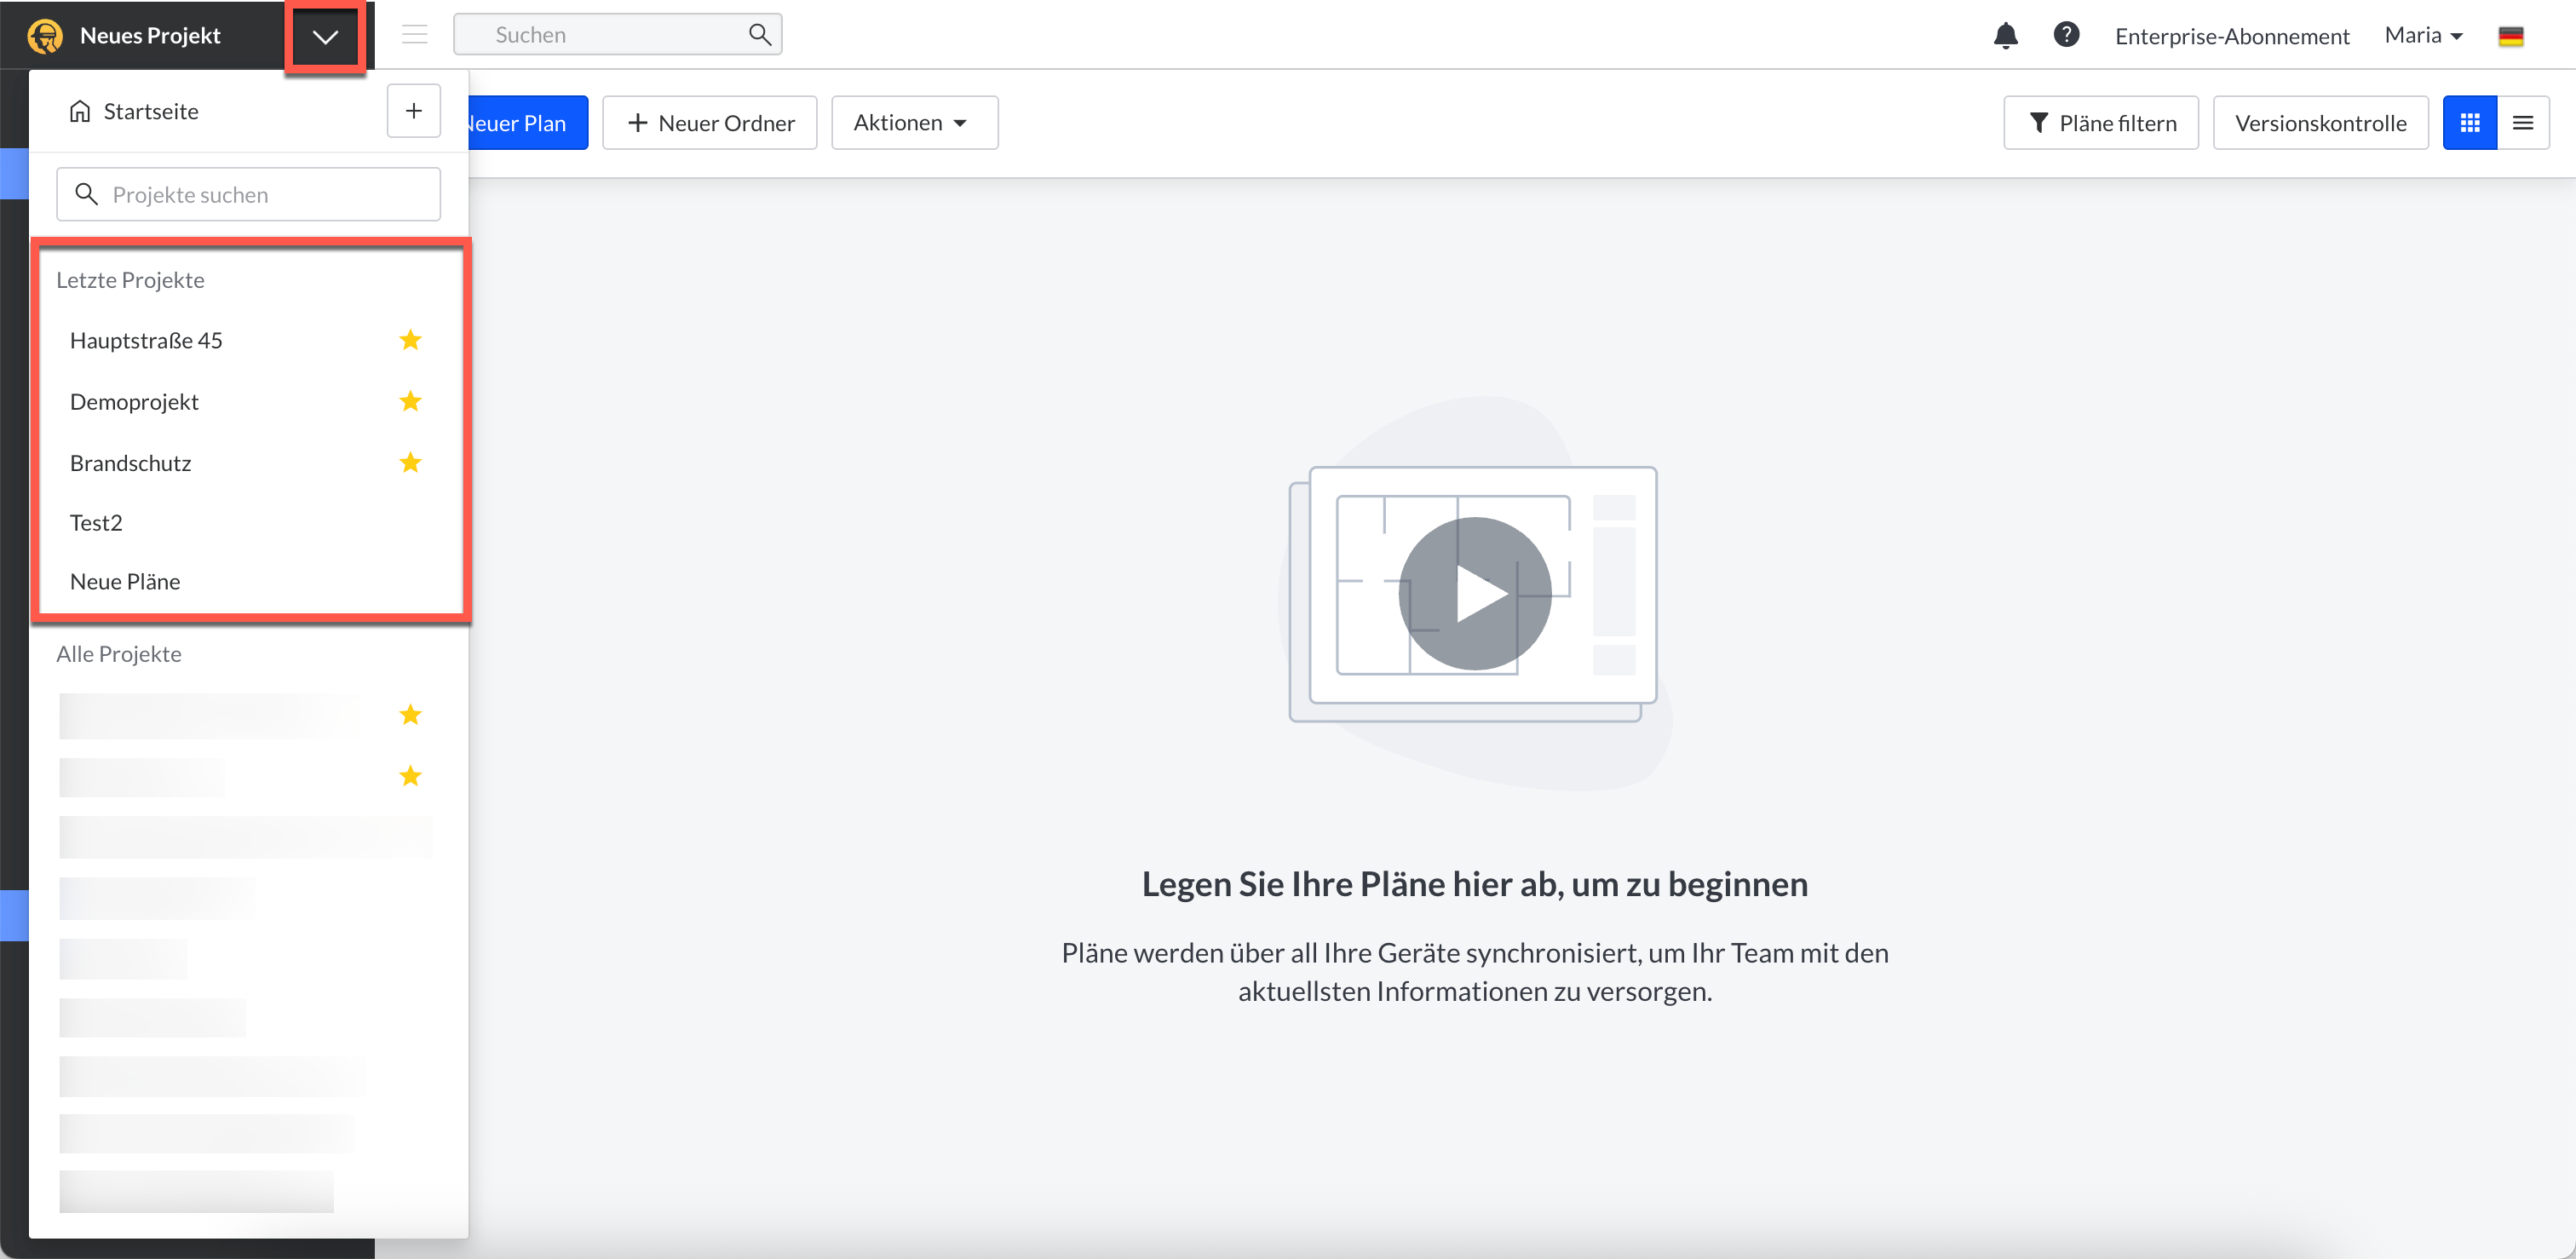Click the Projekte suchen input field

tap(260, 195)
